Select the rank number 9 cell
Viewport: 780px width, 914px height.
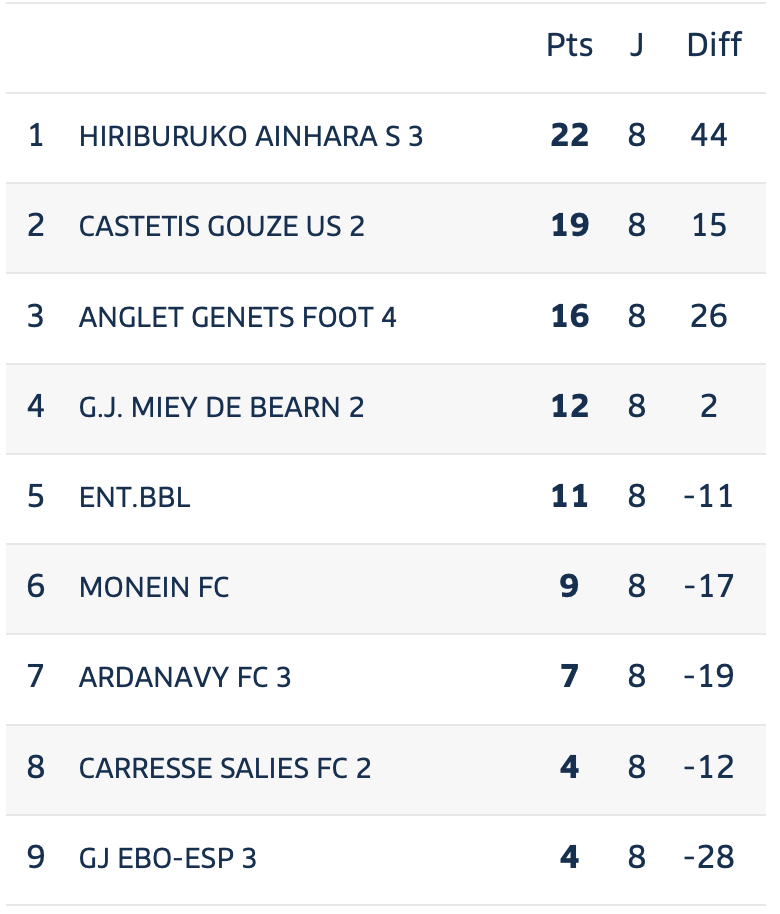[36, 857]
